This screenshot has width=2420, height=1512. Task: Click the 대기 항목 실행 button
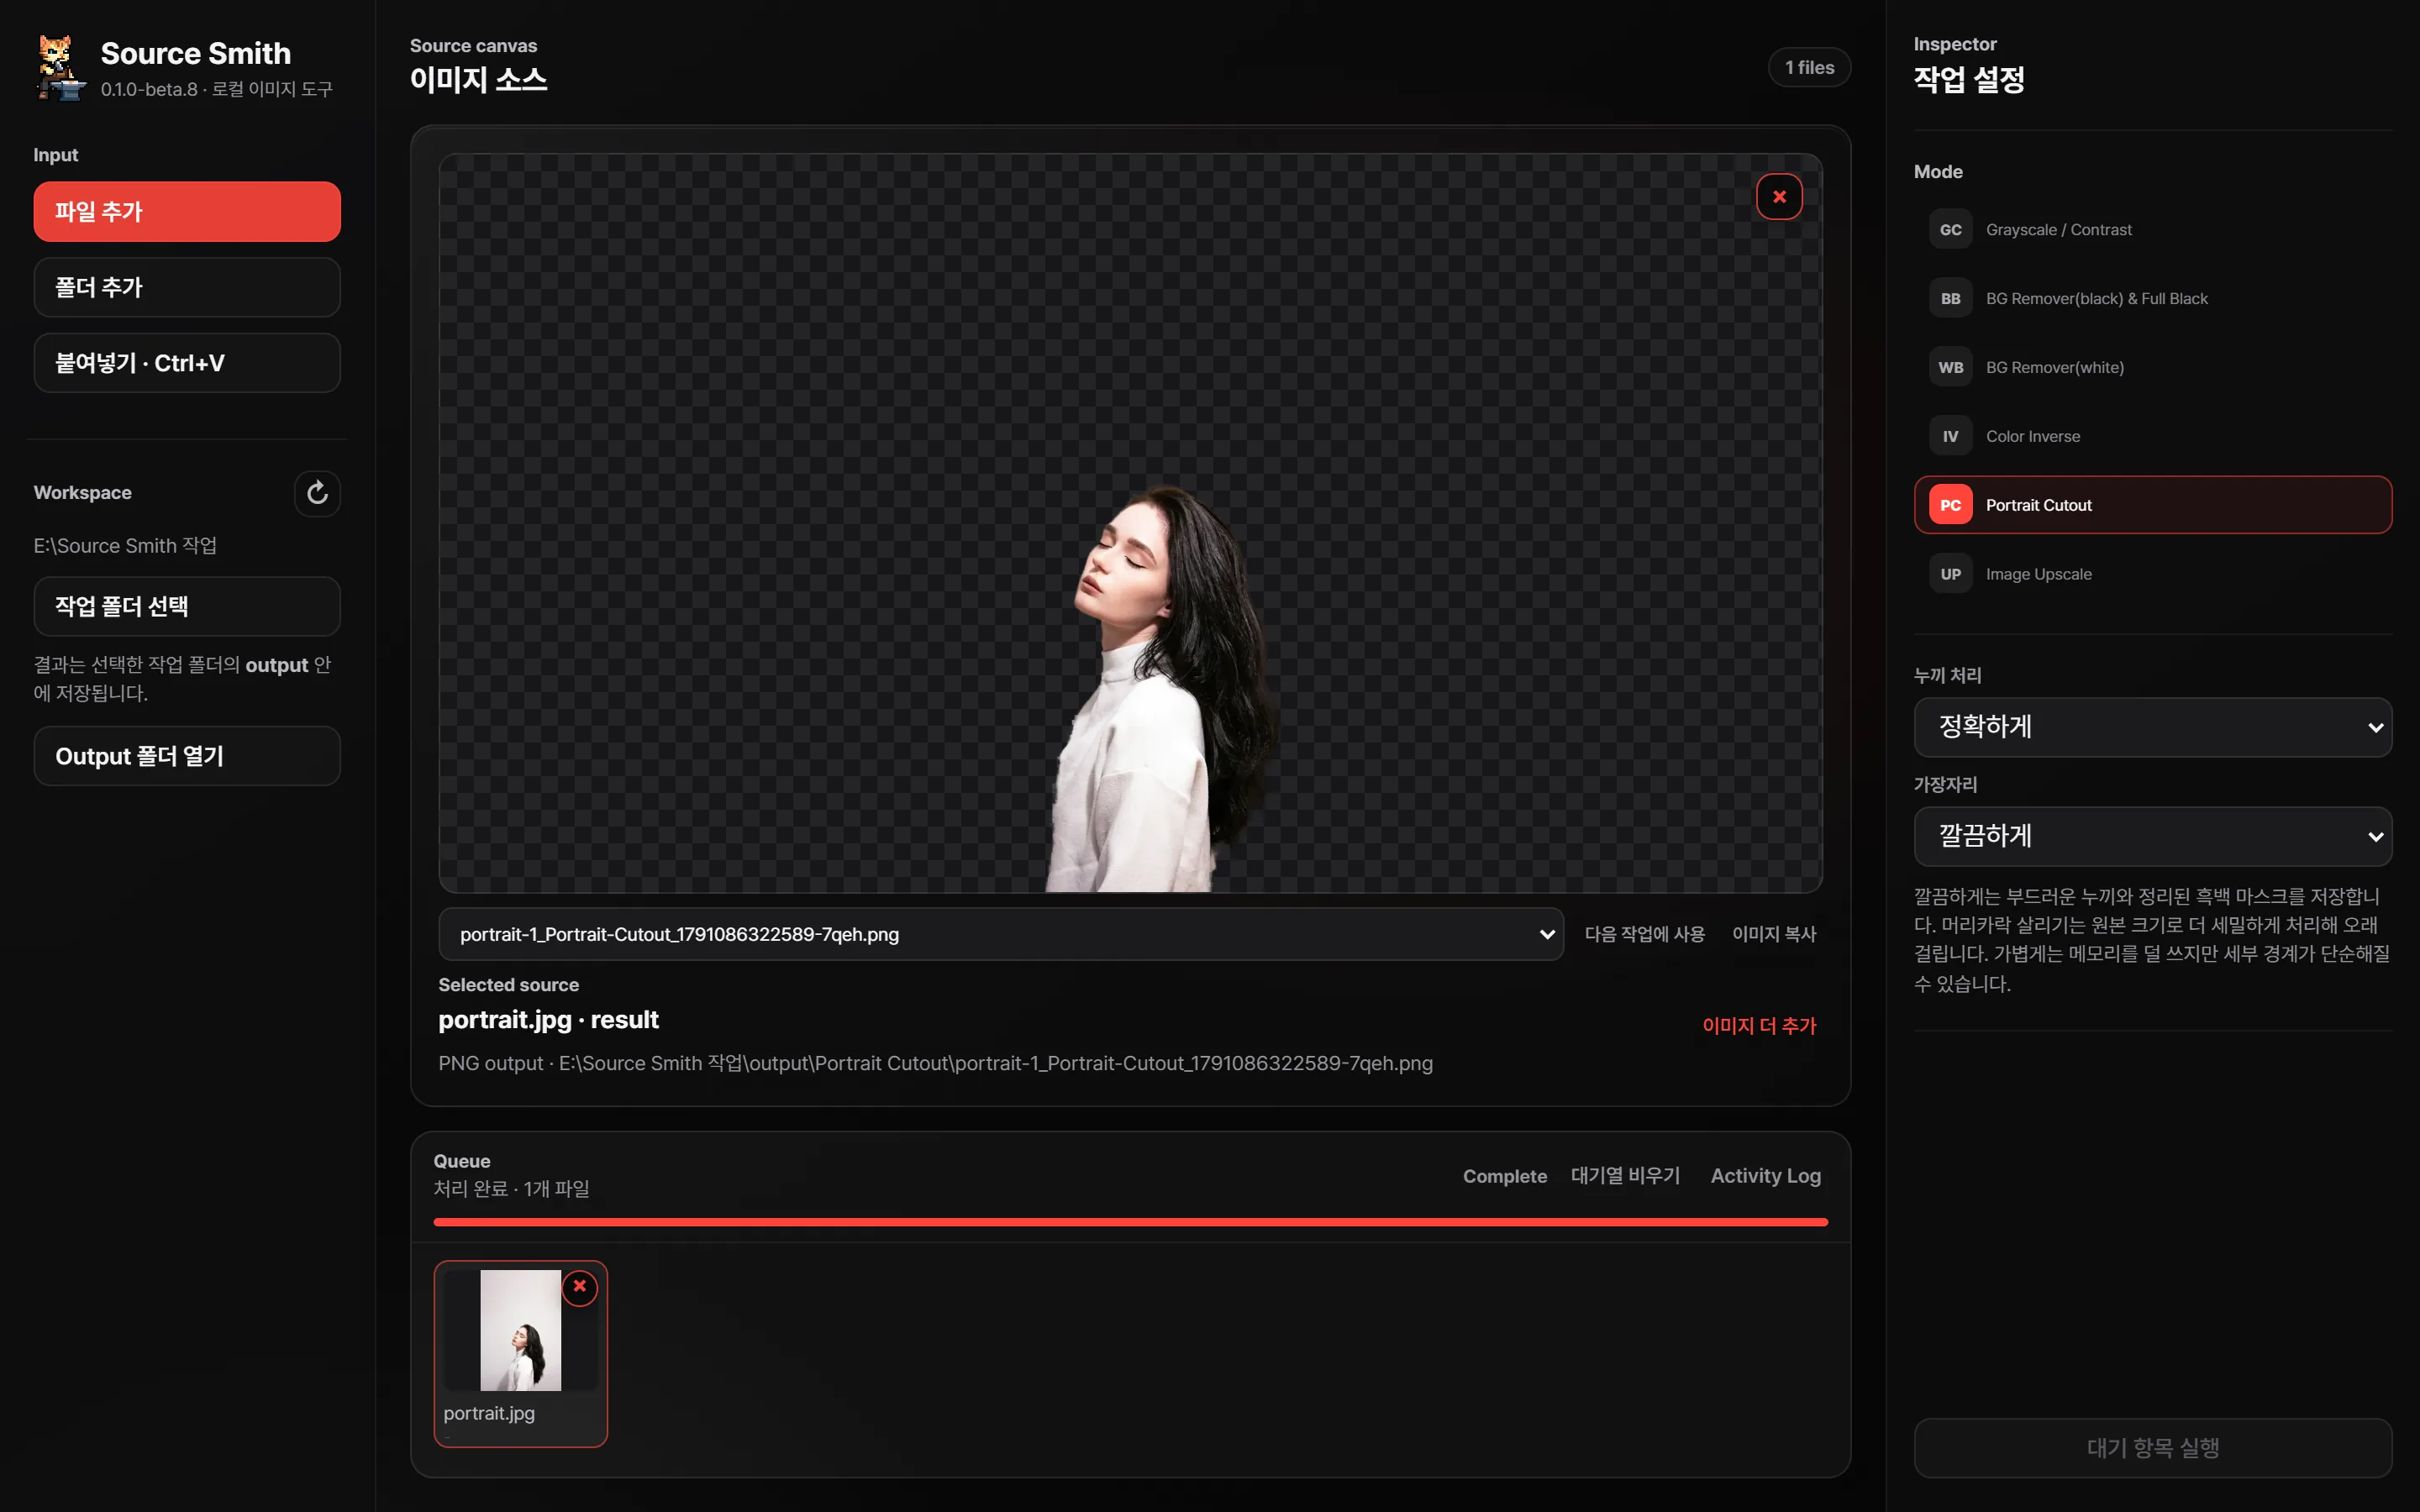2152,1448
